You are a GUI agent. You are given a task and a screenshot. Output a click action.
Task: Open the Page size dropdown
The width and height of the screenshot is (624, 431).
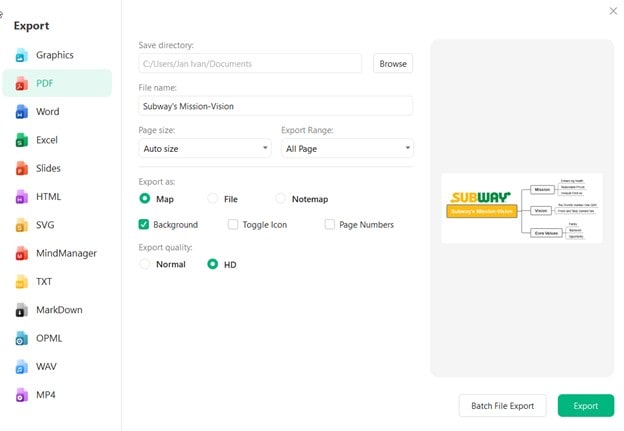[x=205, y=148]
